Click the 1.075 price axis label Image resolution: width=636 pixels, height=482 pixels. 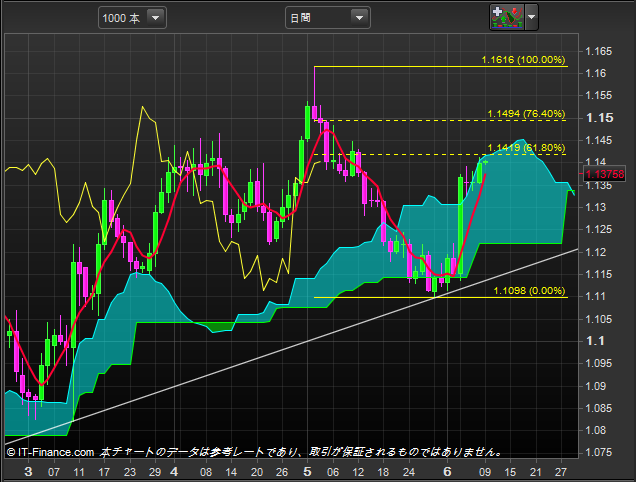[599, 452]
